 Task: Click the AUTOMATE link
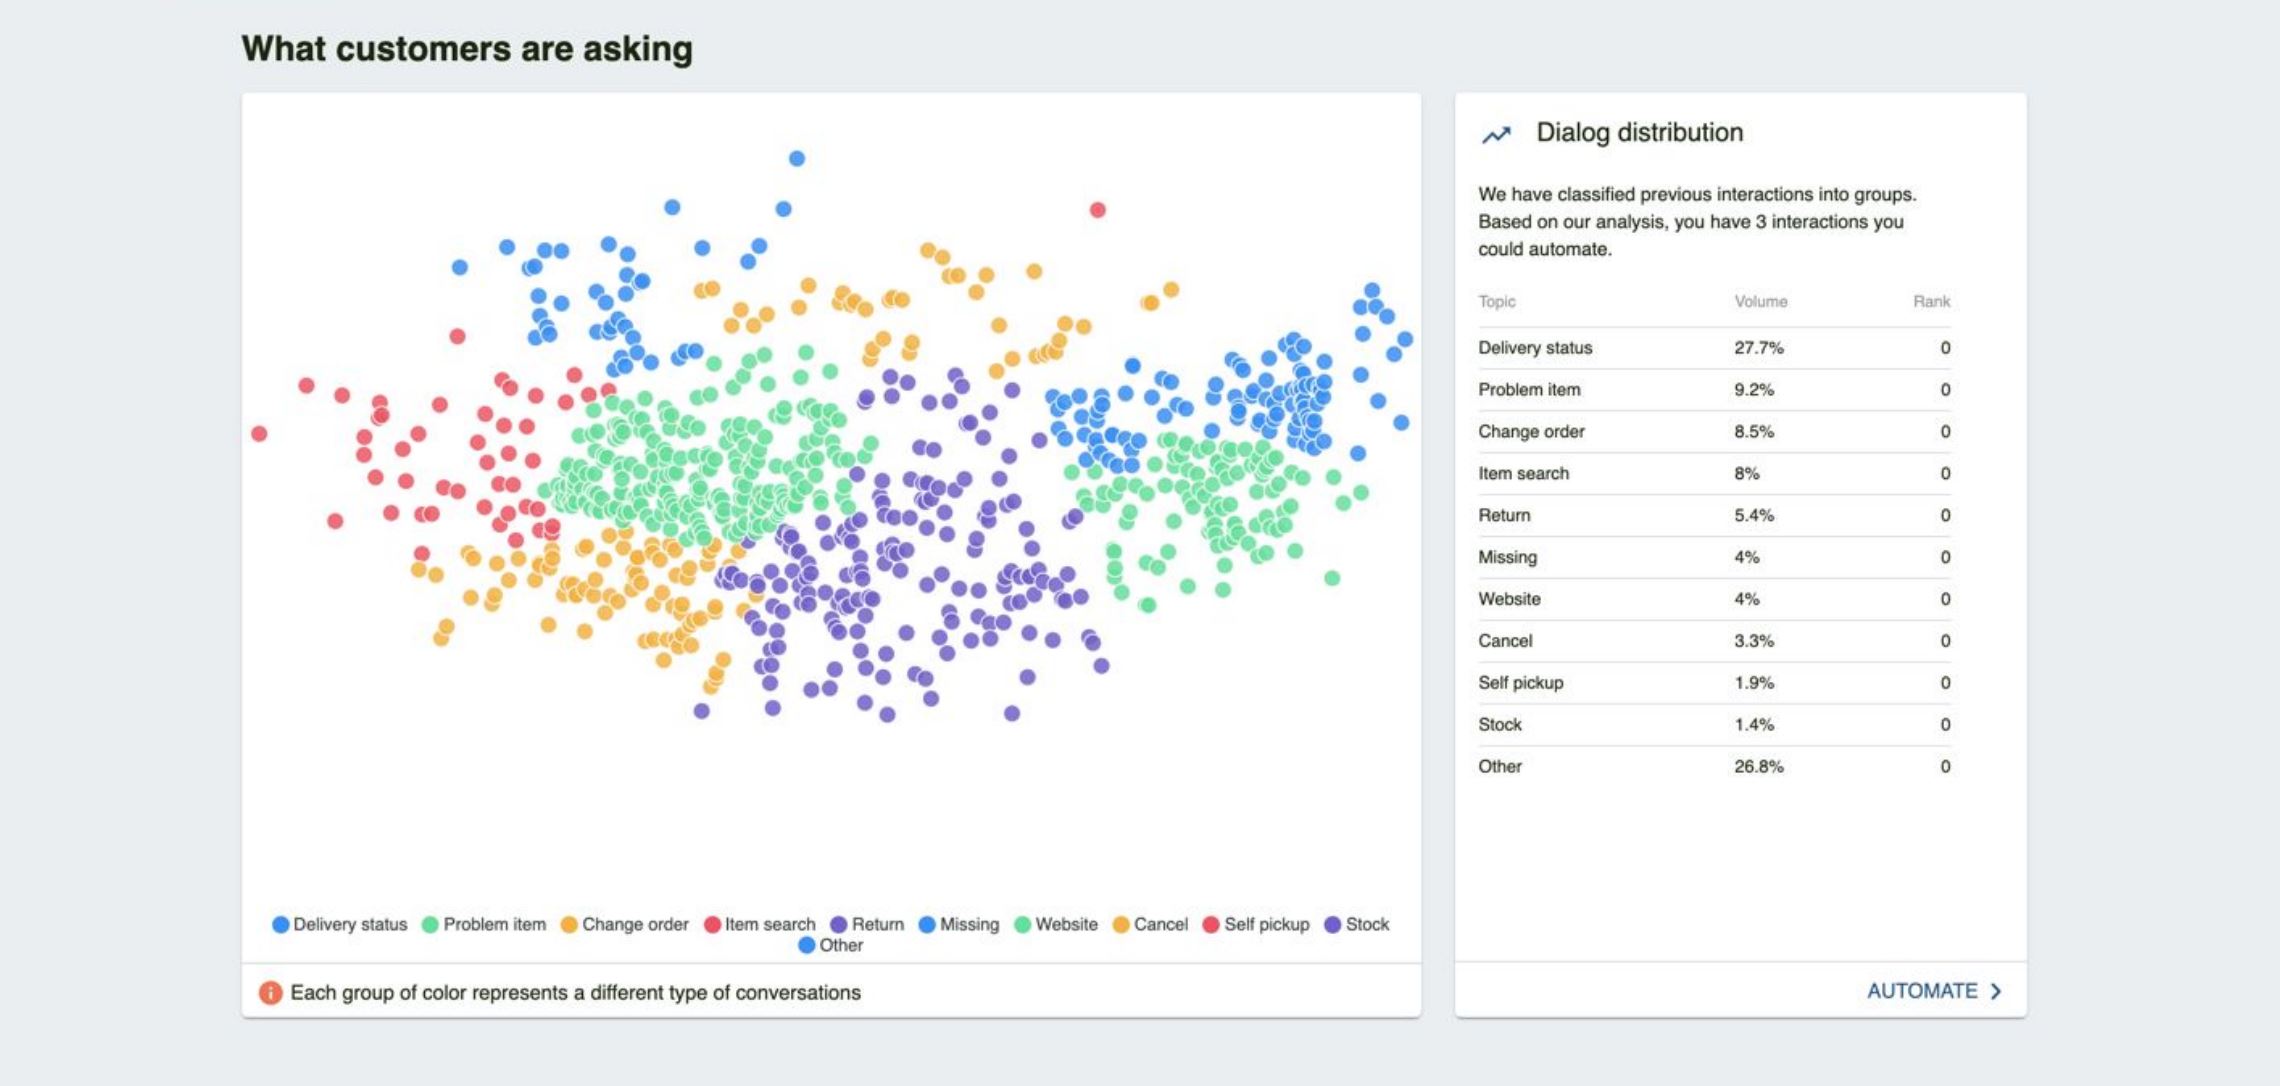click(1921, 991)
